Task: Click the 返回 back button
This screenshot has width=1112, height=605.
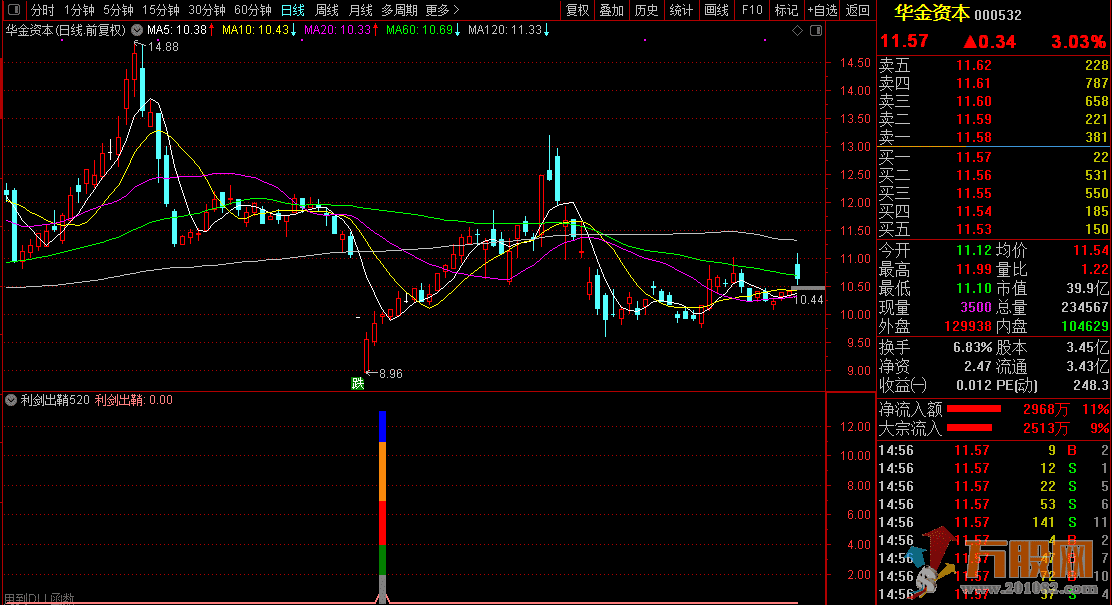Action: [857, 10]
